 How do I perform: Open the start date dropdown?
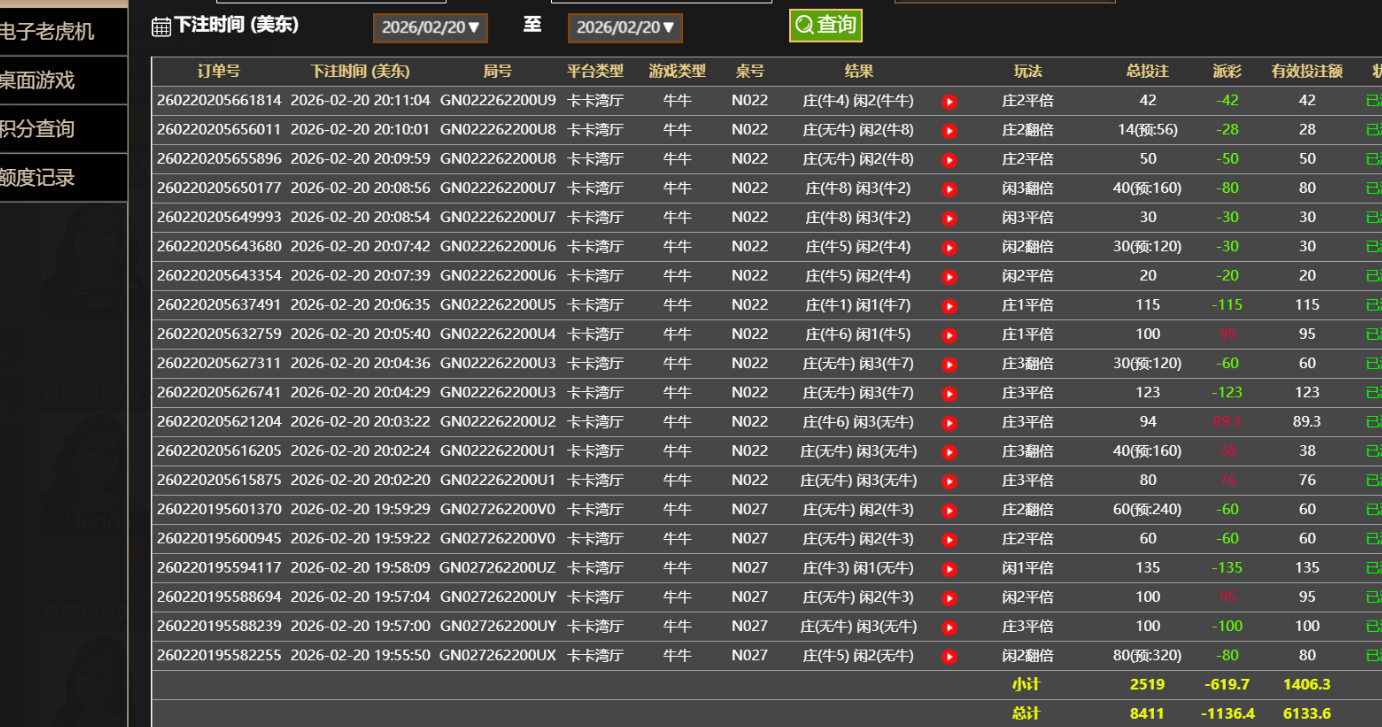click(430, 28)
